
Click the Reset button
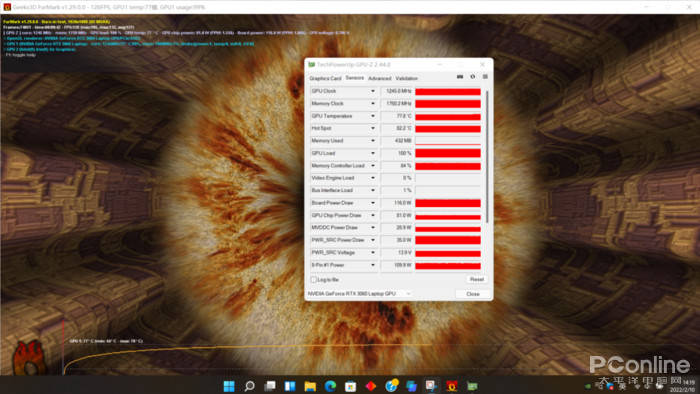(x=476, y=279)
